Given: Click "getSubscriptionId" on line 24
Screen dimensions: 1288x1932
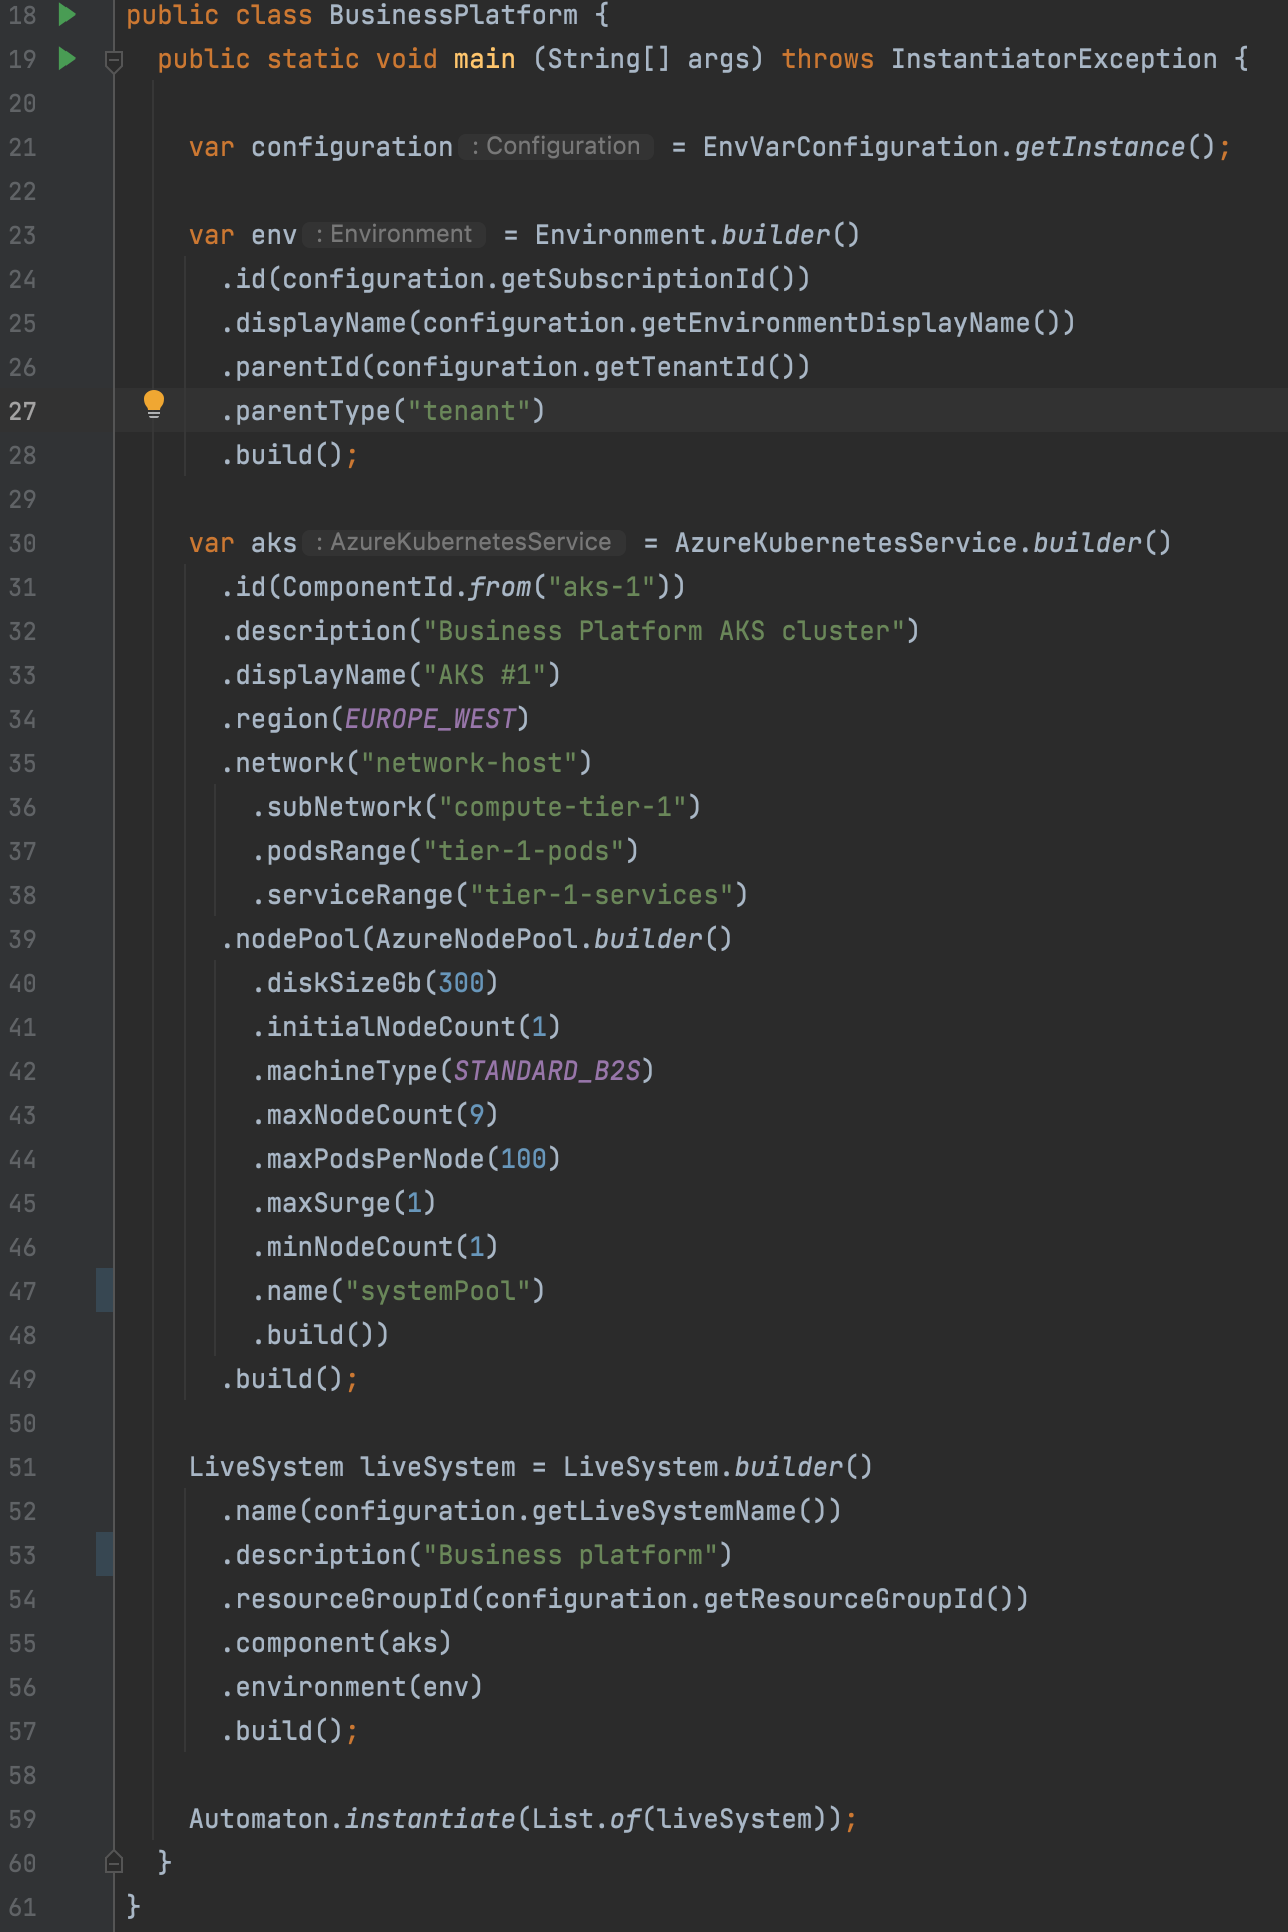Looking at the screenshot, I should coord(633,279).
